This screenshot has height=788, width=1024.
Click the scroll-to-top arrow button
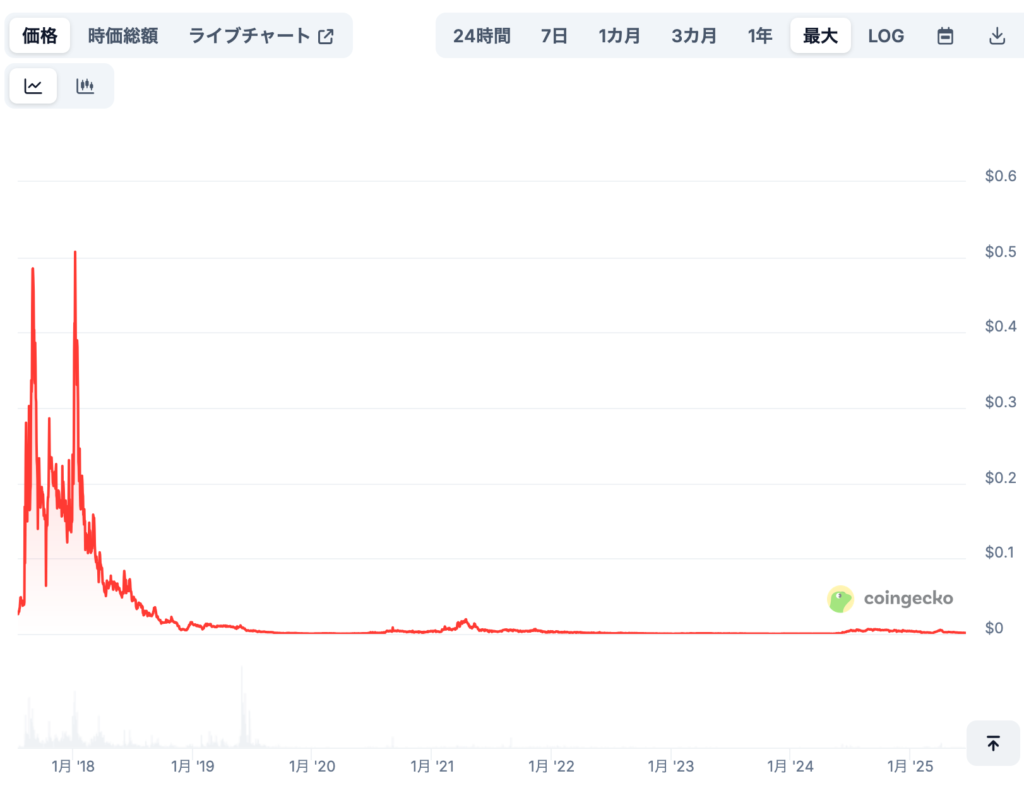point(993,743)
